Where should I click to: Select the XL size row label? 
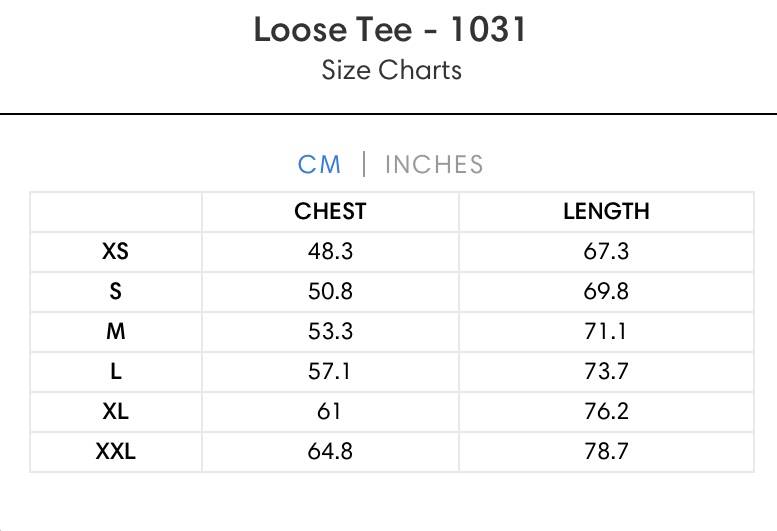(x=115, y=411)
